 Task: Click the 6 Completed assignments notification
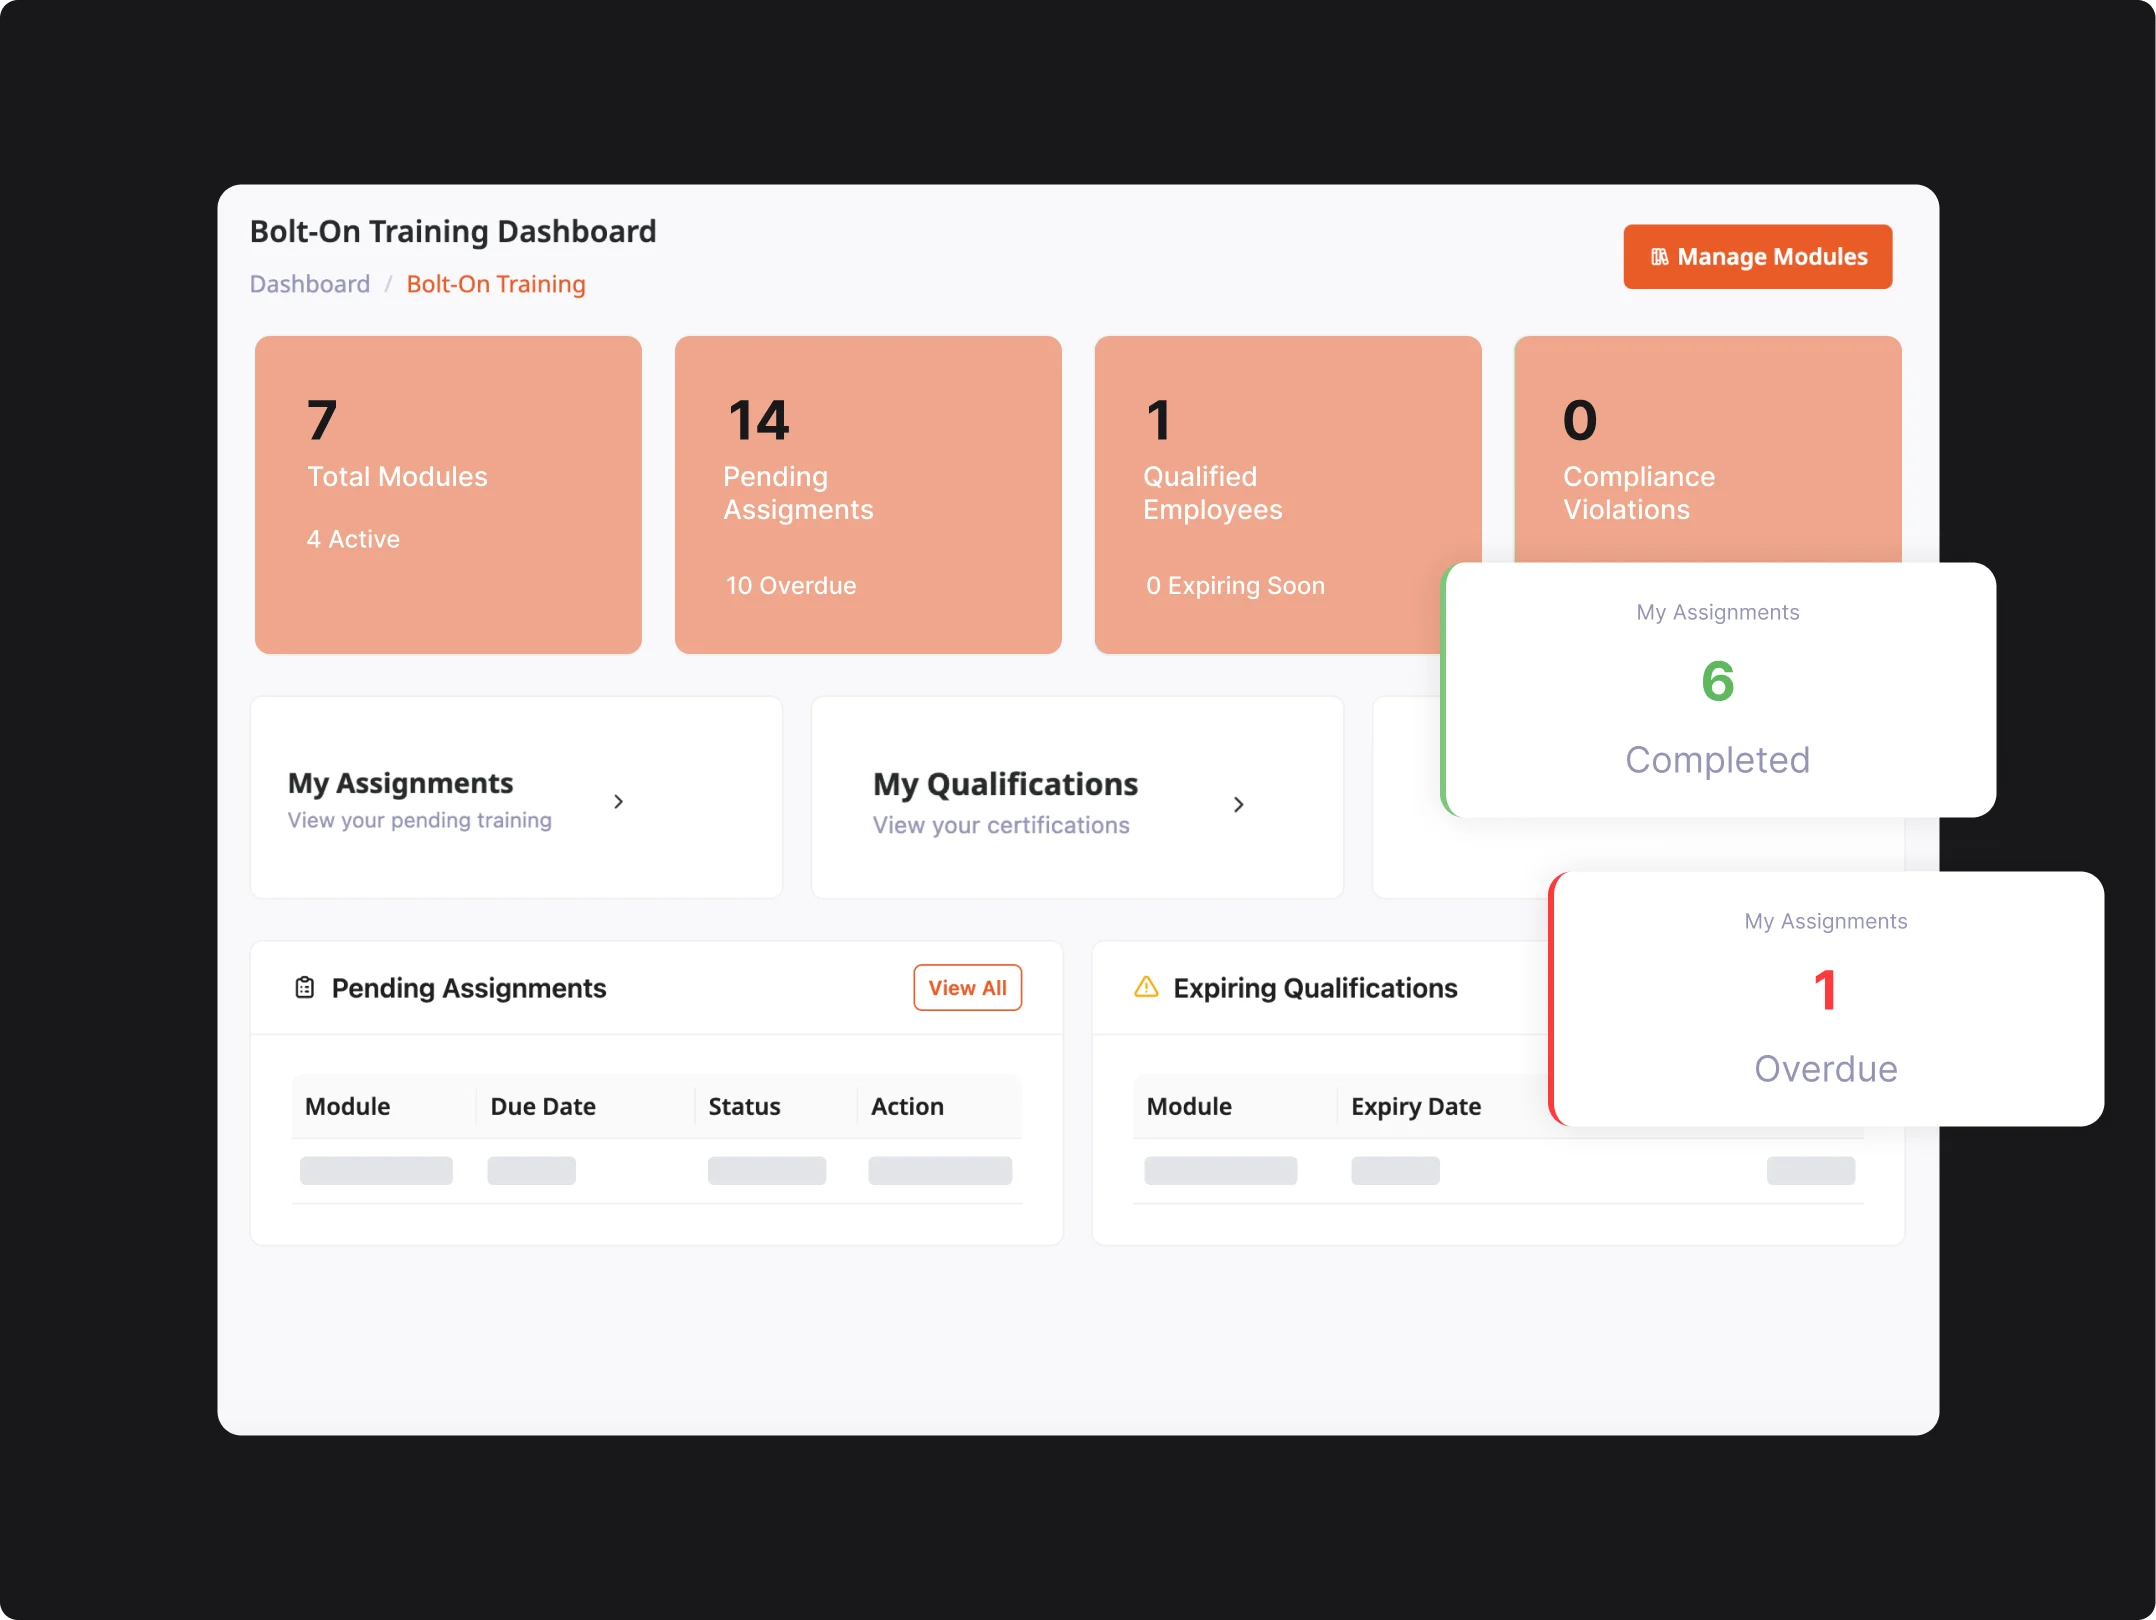(x=1718, y=690)
